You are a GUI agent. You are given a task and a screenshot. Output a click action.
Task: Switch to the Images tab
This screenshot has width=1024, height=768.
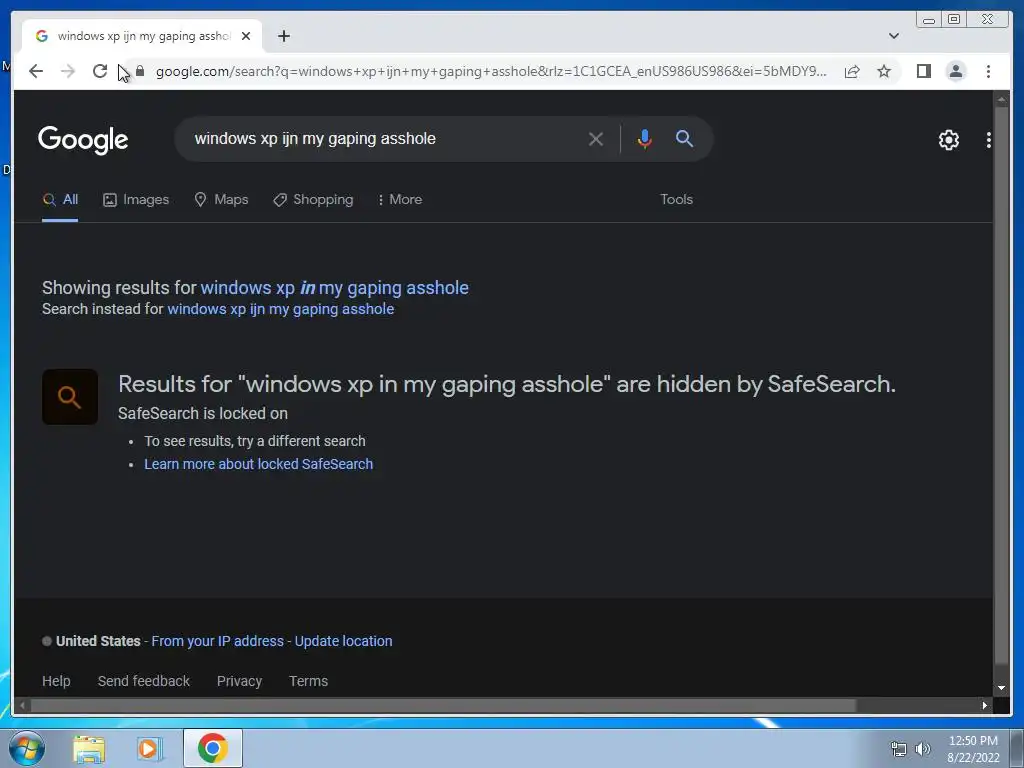(x=136, y=200)
